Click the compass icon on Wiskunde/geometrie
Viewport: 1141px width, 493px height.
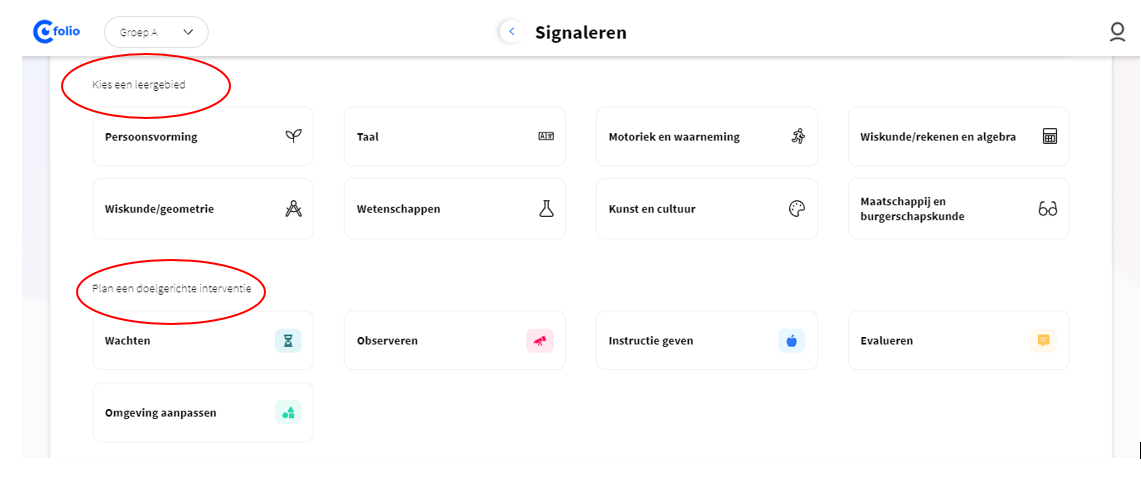coord(293,209)
